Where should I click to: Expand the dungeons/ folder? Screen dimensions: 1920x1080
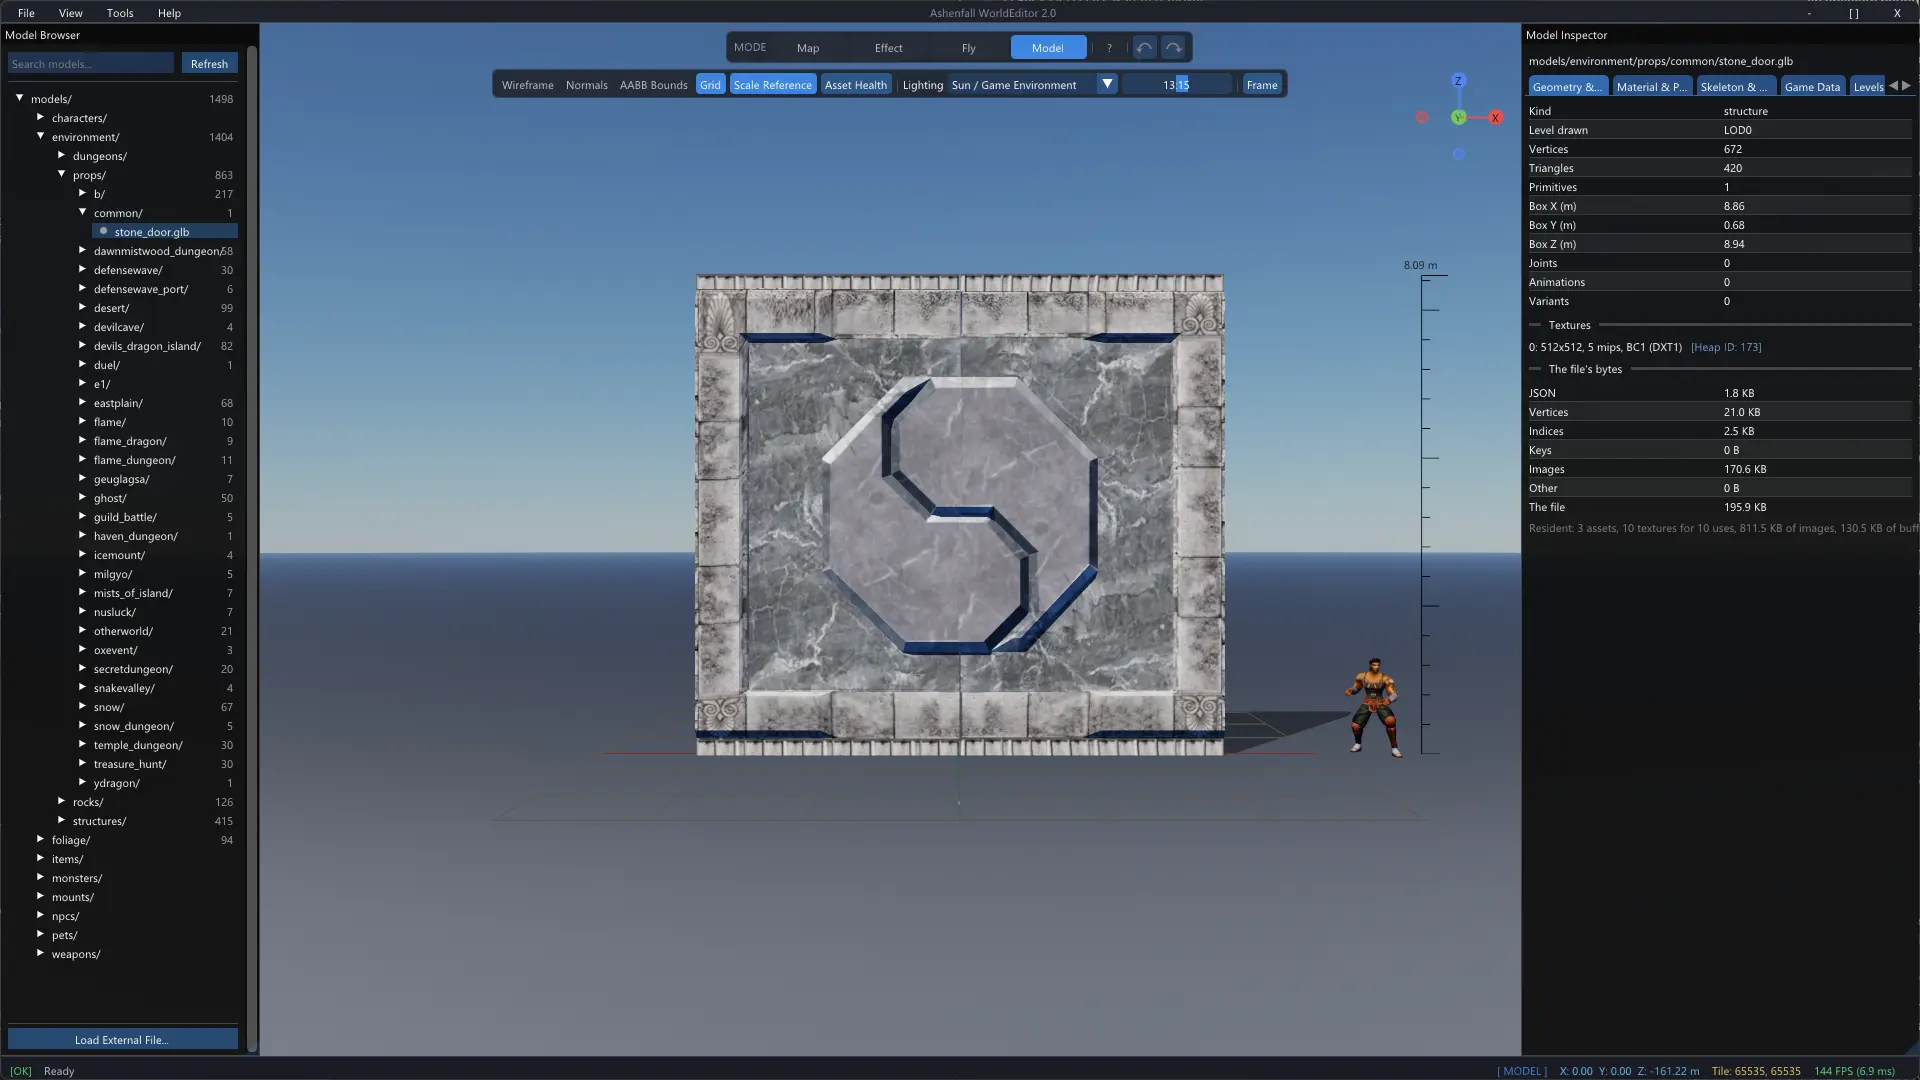(61, 155)
